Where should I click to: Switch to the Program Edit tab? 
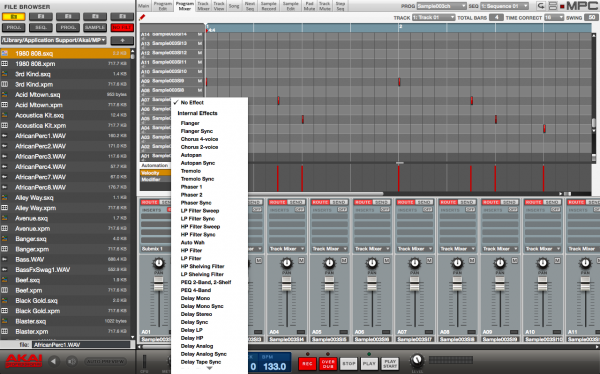tap(163, 6)
